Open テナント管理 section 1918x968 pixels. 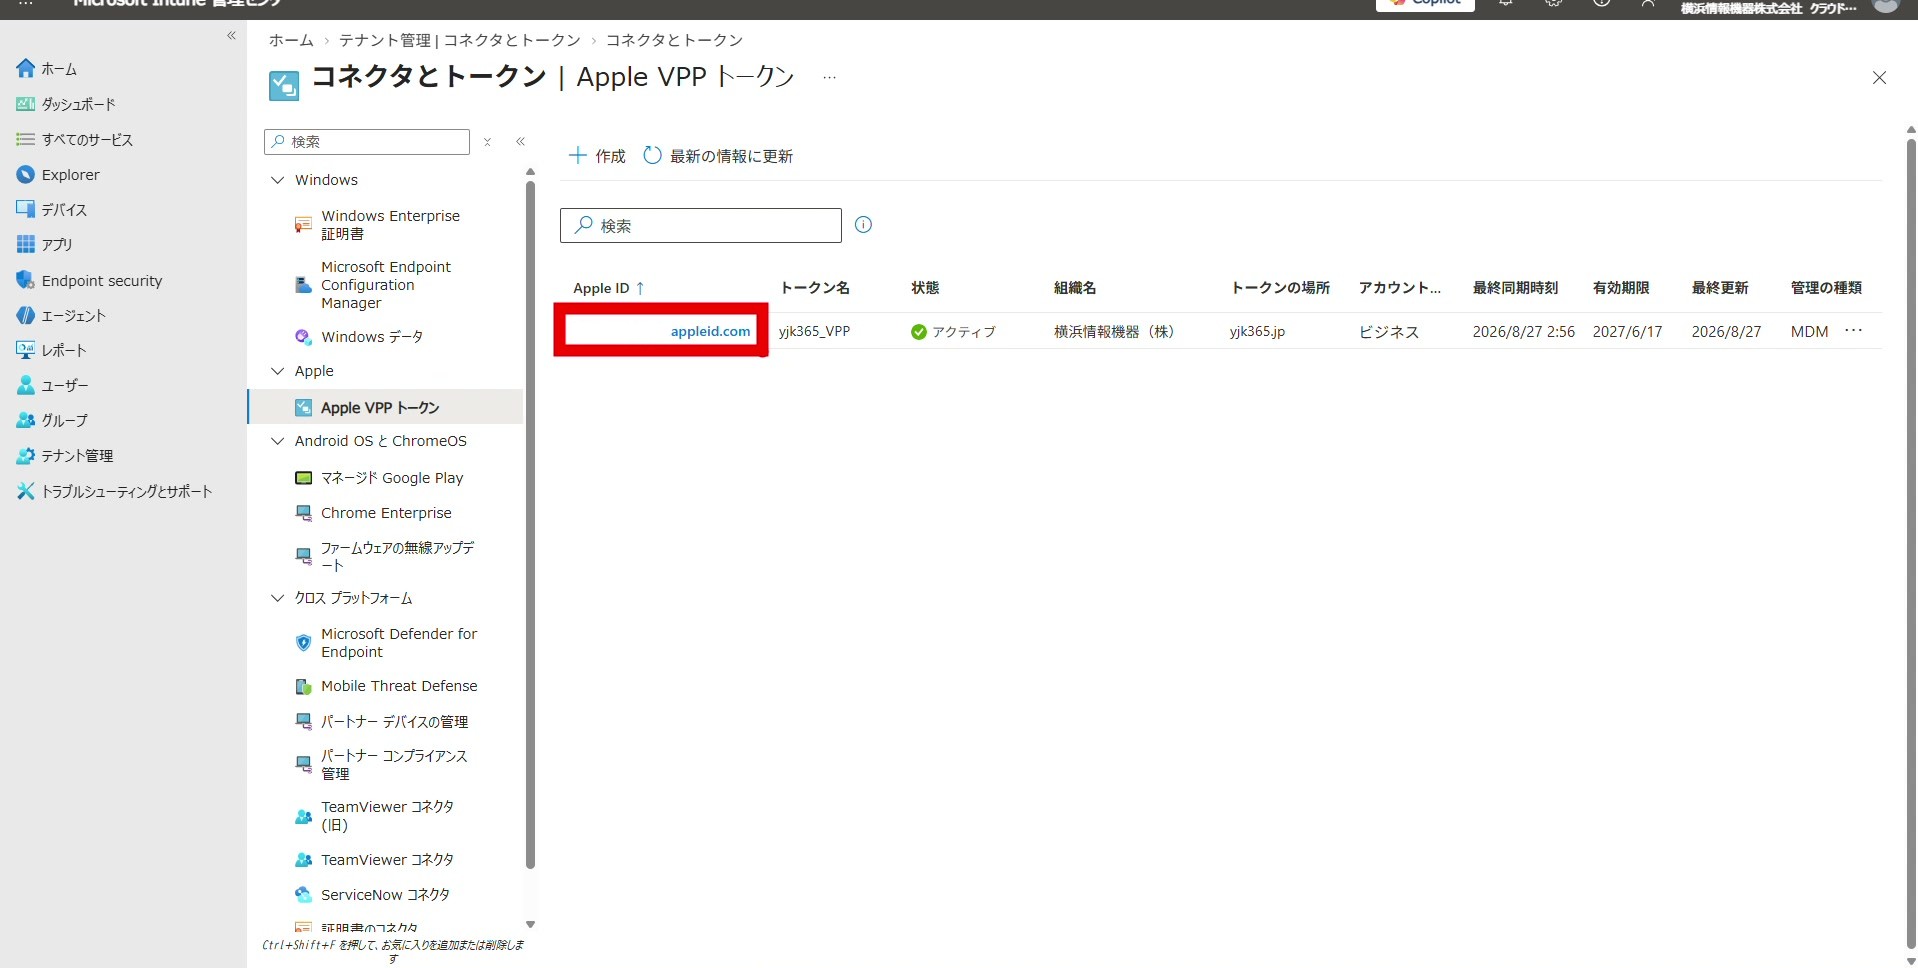pyautogui.click(x=65, y=455)
